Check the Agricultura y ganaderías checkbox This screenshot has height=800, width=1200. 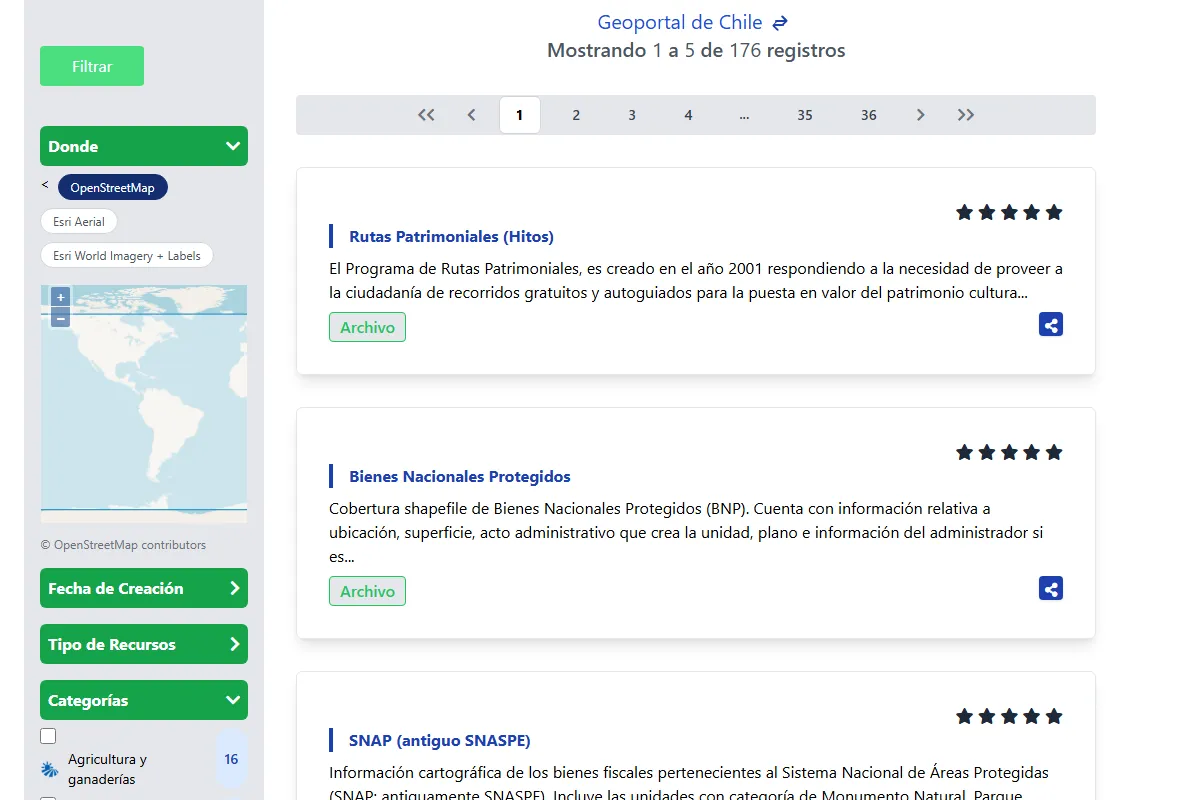click(48, 737)
